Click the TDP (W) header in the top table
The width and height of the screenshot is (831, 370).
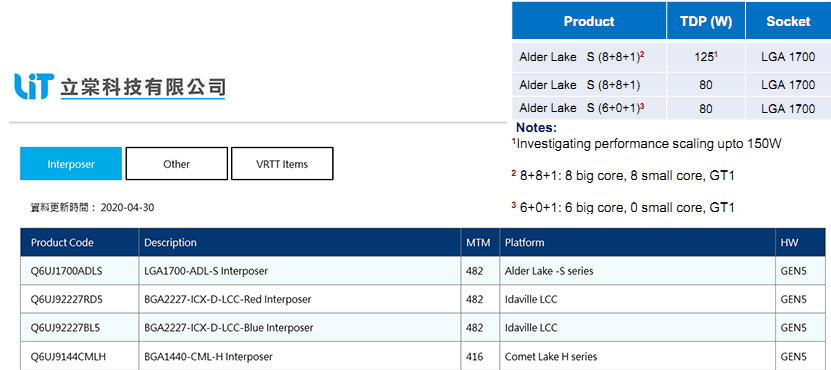705,21
